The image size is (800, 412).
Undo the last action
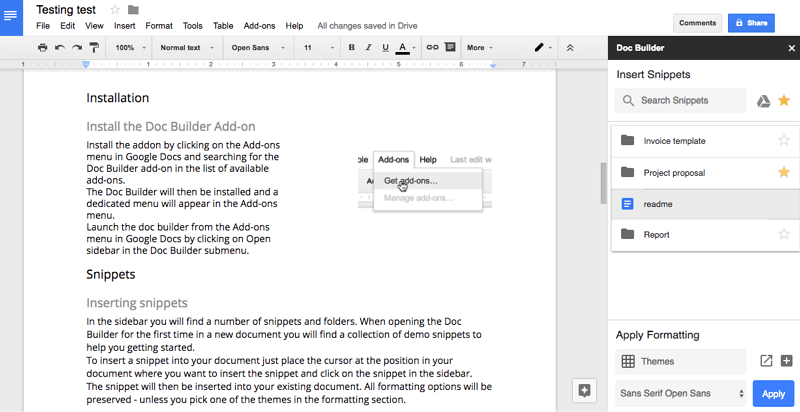(x=60, y=47)
